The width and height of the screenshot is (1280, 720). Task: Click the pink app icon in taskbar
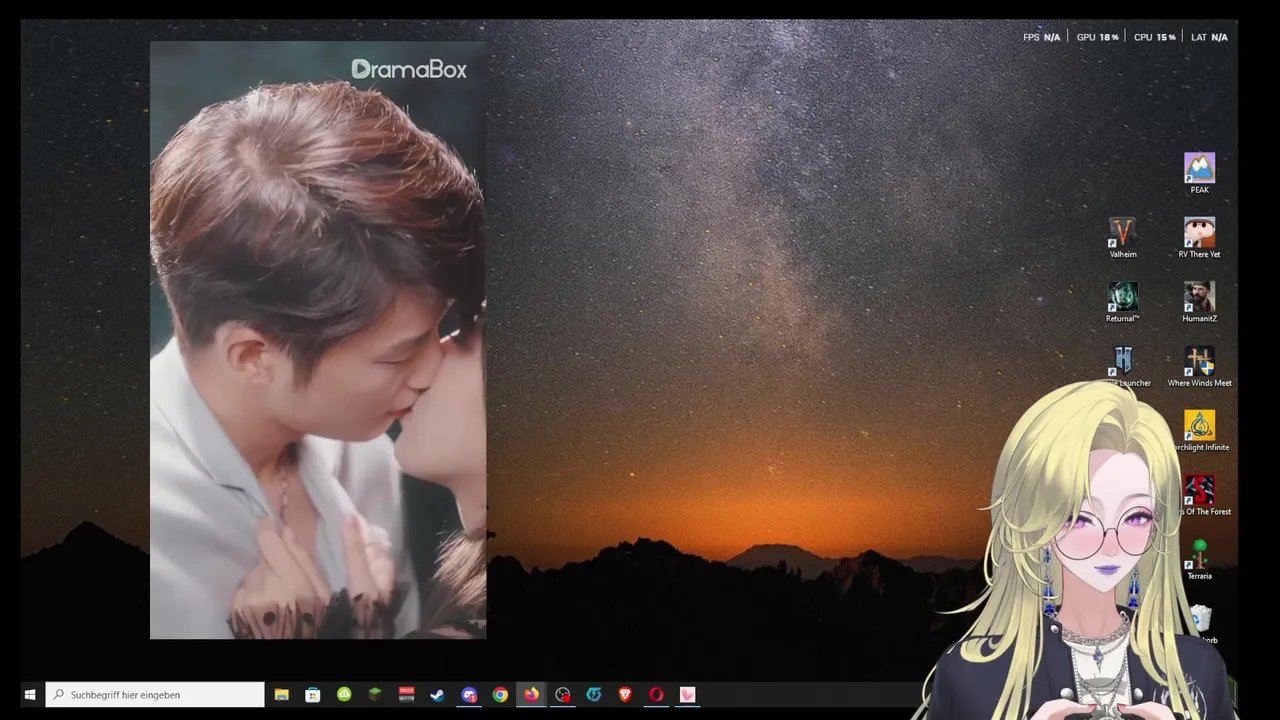(687, 694)
